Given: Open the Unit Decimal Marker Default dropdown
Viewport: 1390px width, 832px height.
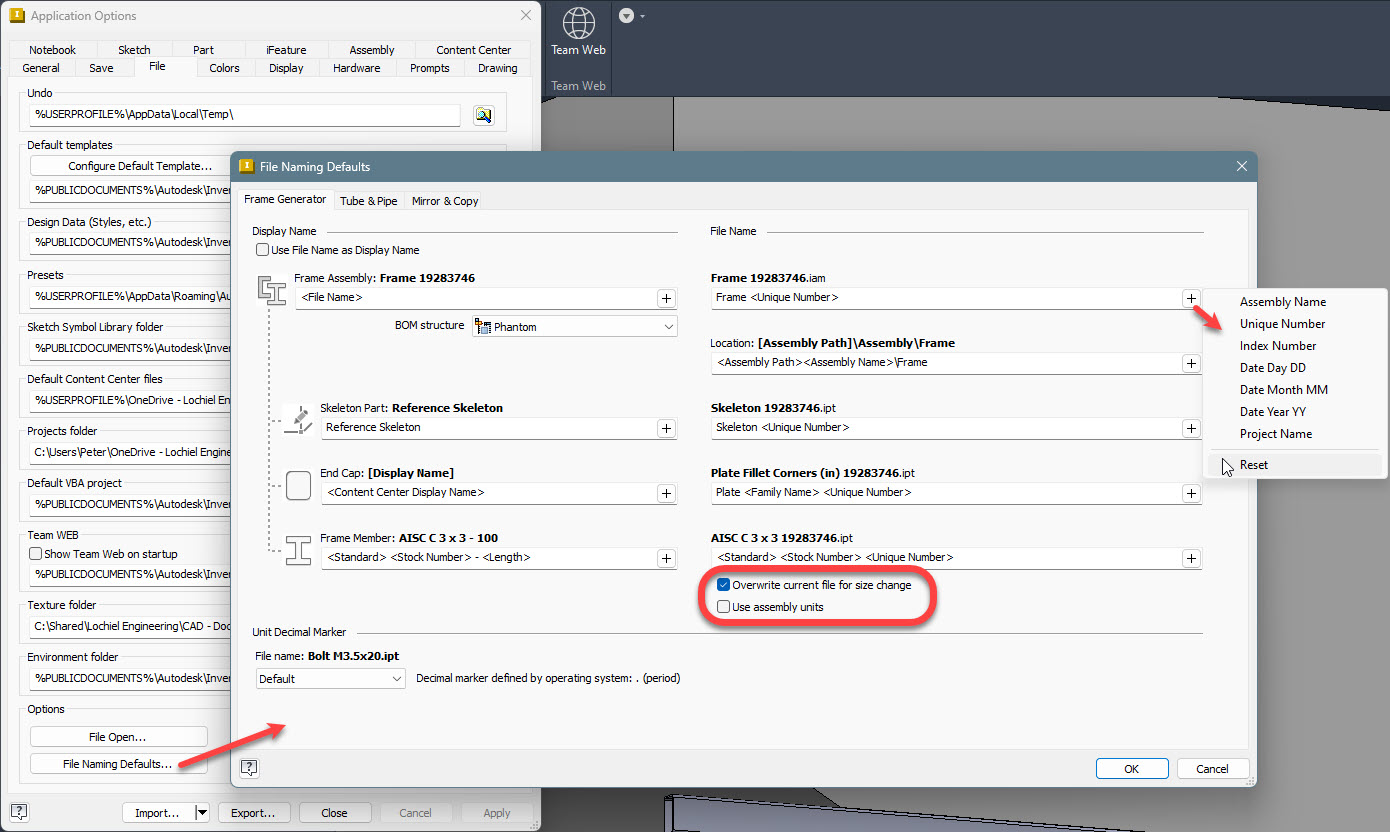Looking at the screenshot, I should point(330,679).
